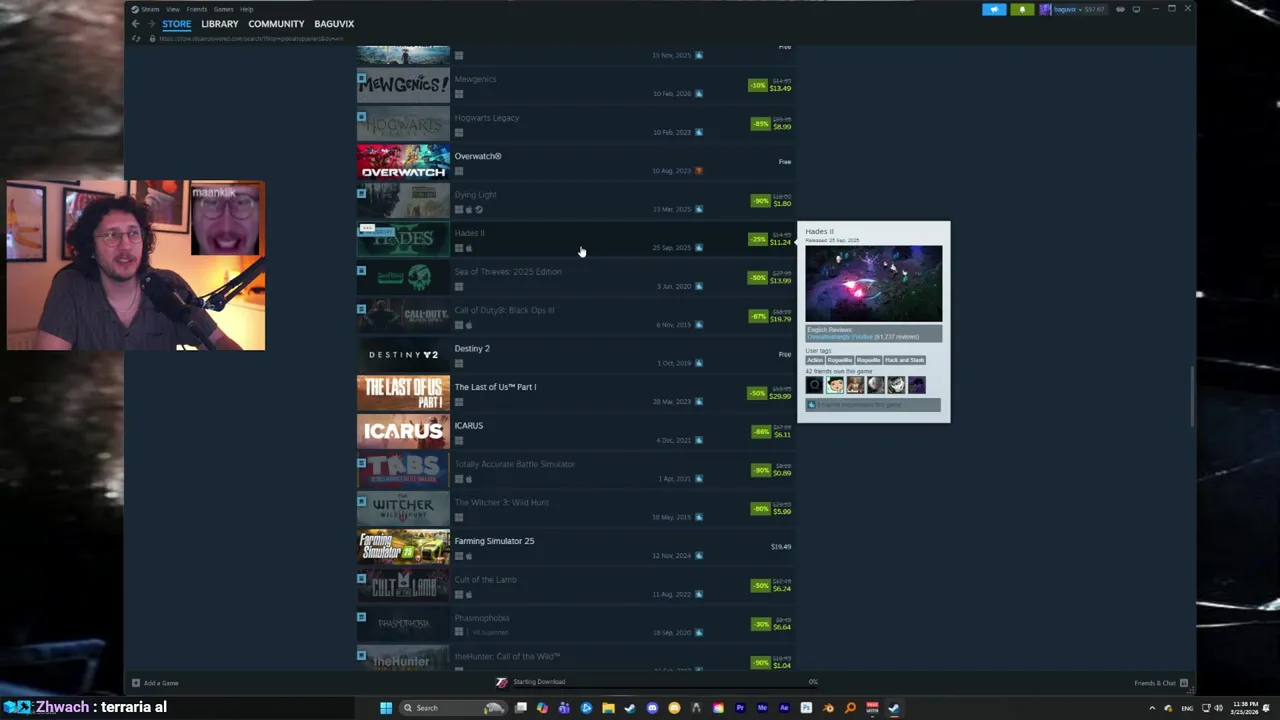Viewport: 1280px width, 720px height.
Task: Open the green notifications bell button
Action: 1022,9
